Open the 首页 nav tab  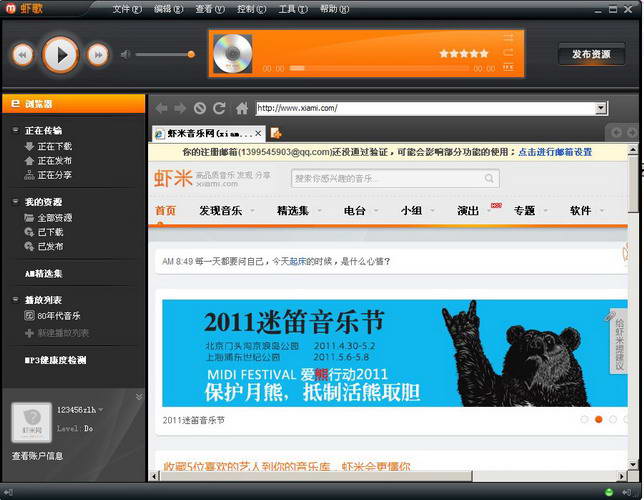165,211
